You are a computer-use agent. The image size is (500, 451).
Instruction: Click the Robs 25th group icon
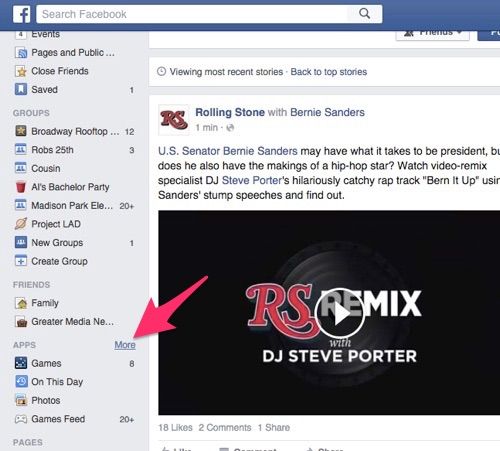(x=21, y=150)
